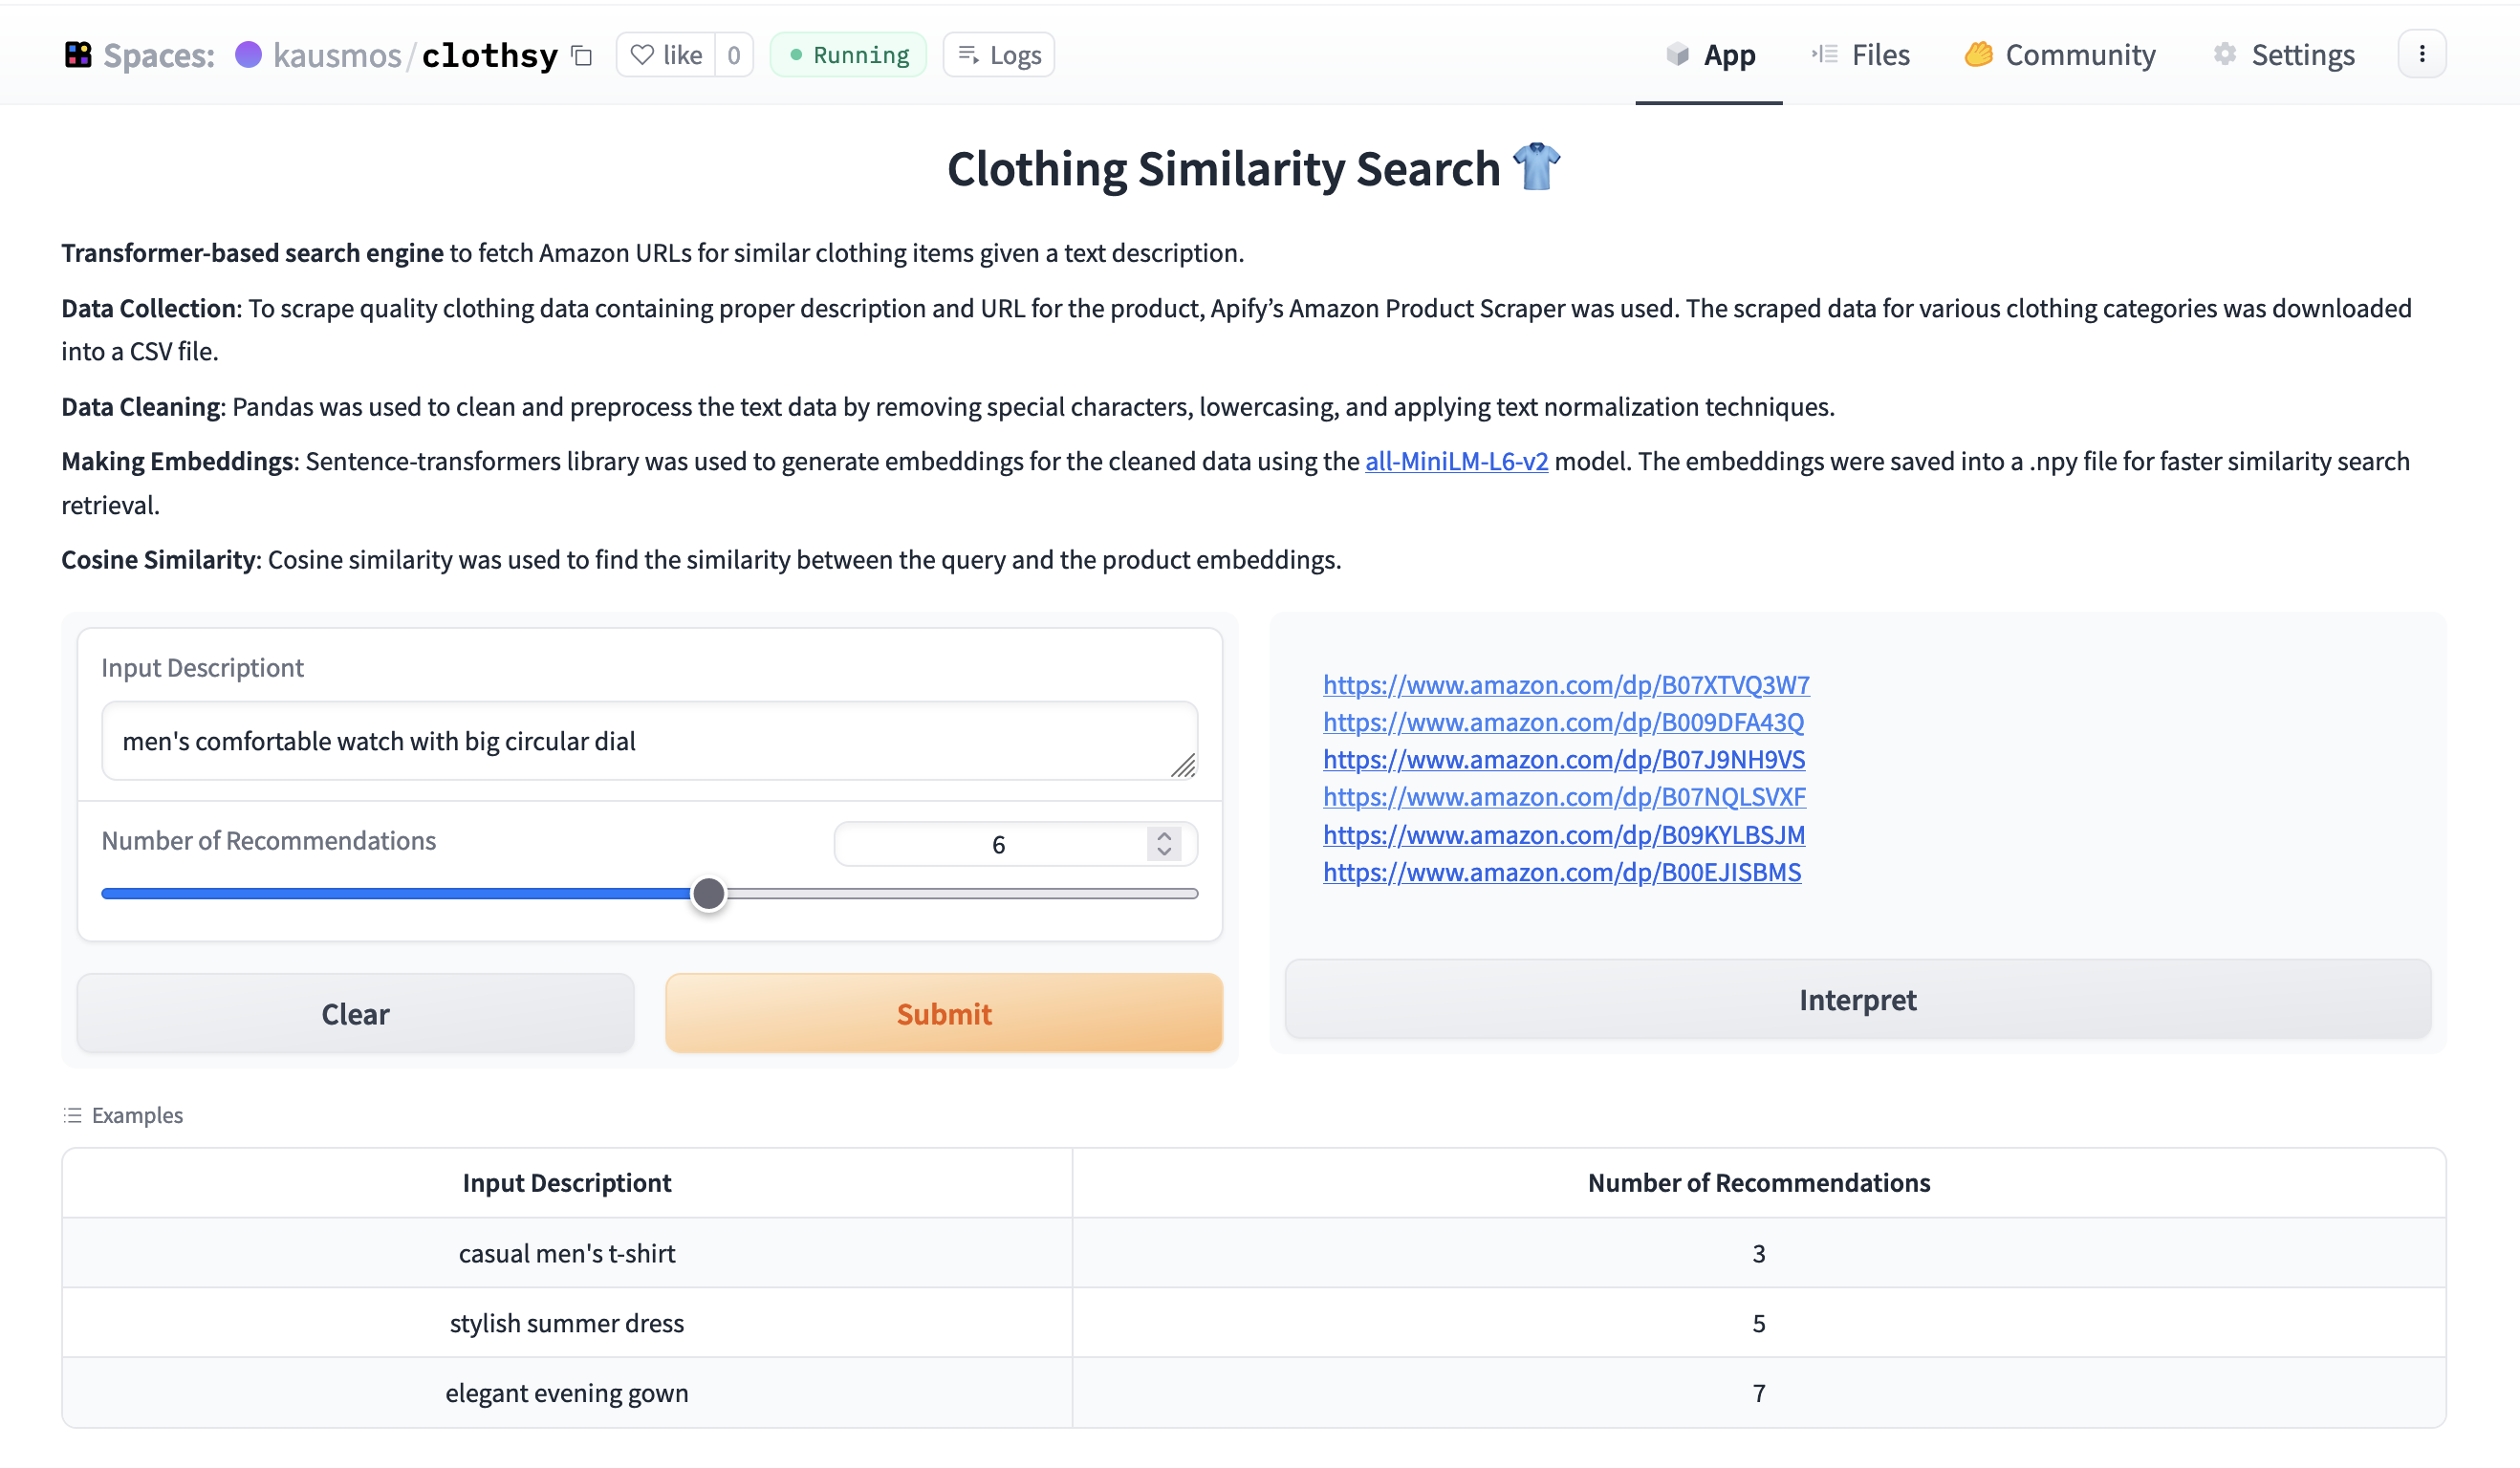Increment number of recommendations stepper up

pos(1164,836)
